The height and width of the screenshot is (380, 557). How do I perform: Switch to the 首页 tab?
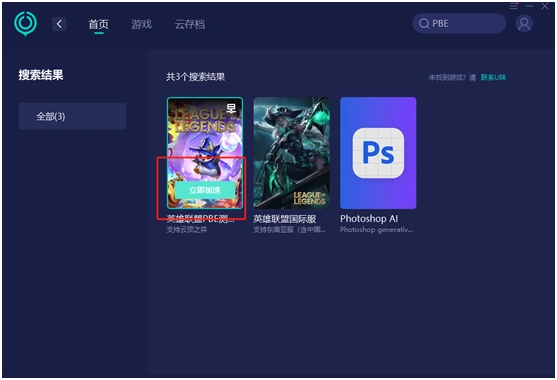coord(98,24)
